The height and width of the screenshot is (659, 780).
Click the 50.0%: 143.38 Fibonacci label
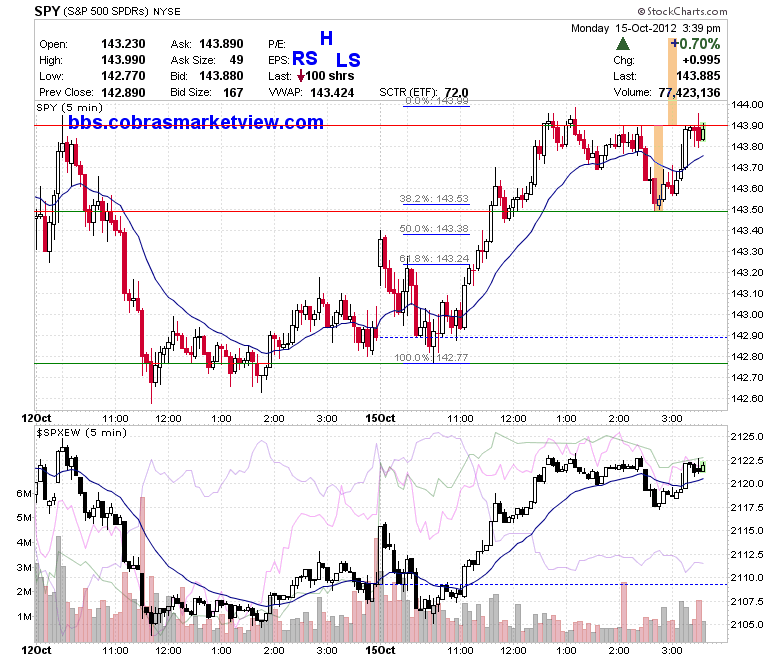434,228
